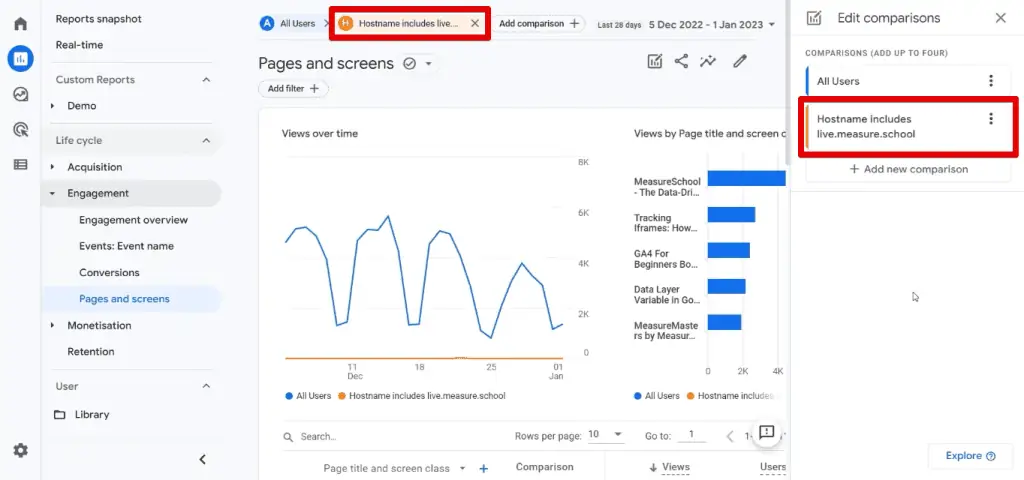Open the Real-time report
The height and width of the screenshot is (480, 1024).
[79, 45]
